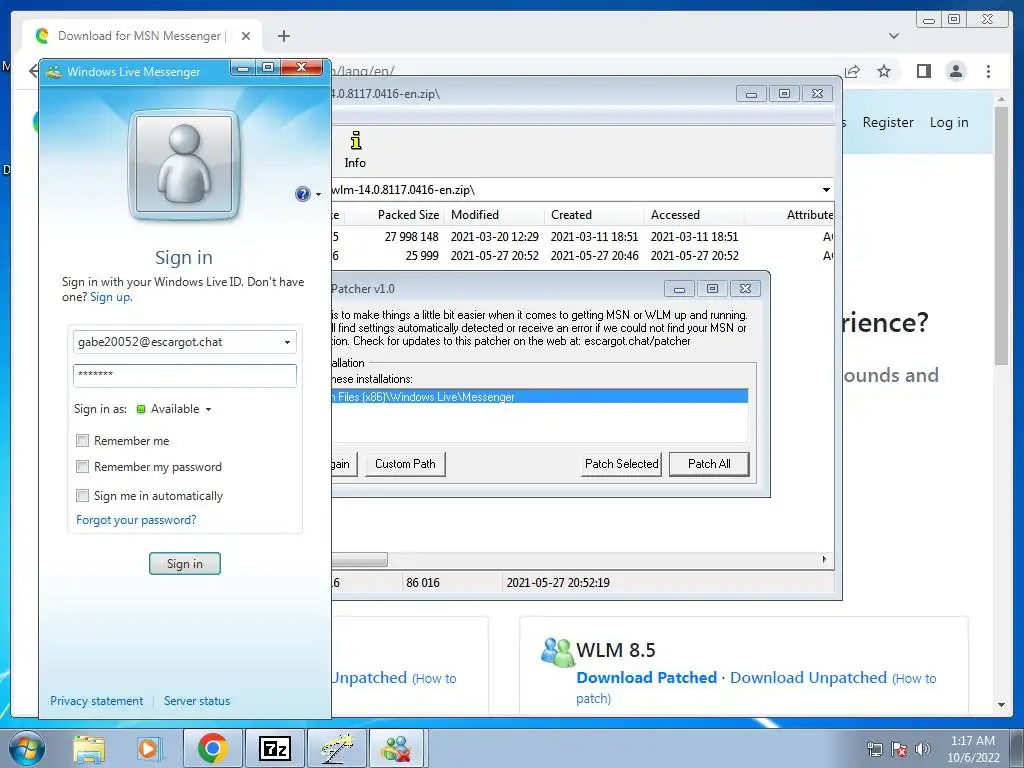The image size is (1024, 768).
Task: Click the page scrollbar down arrow
Action: pyautogui.click(x=1001, y=705)
